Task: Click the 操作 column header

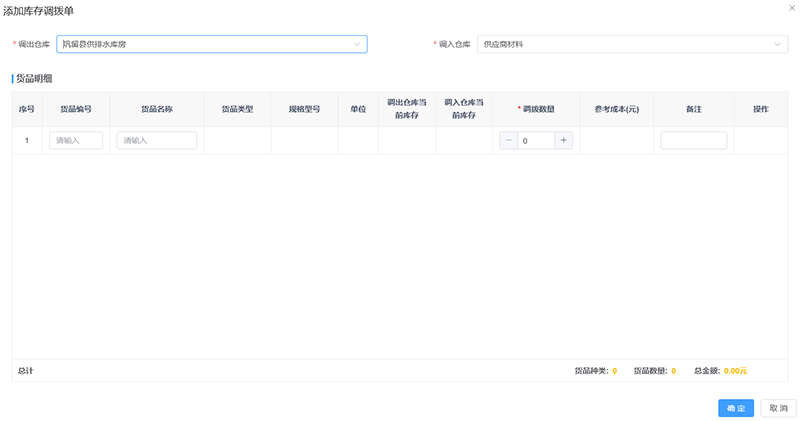Action: coord(761,109)
